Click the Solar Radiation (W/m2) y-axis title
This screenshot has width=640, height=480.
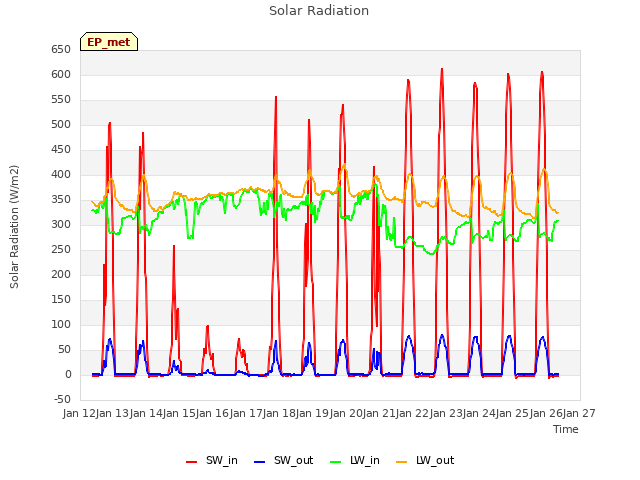[x=14, y=227]
